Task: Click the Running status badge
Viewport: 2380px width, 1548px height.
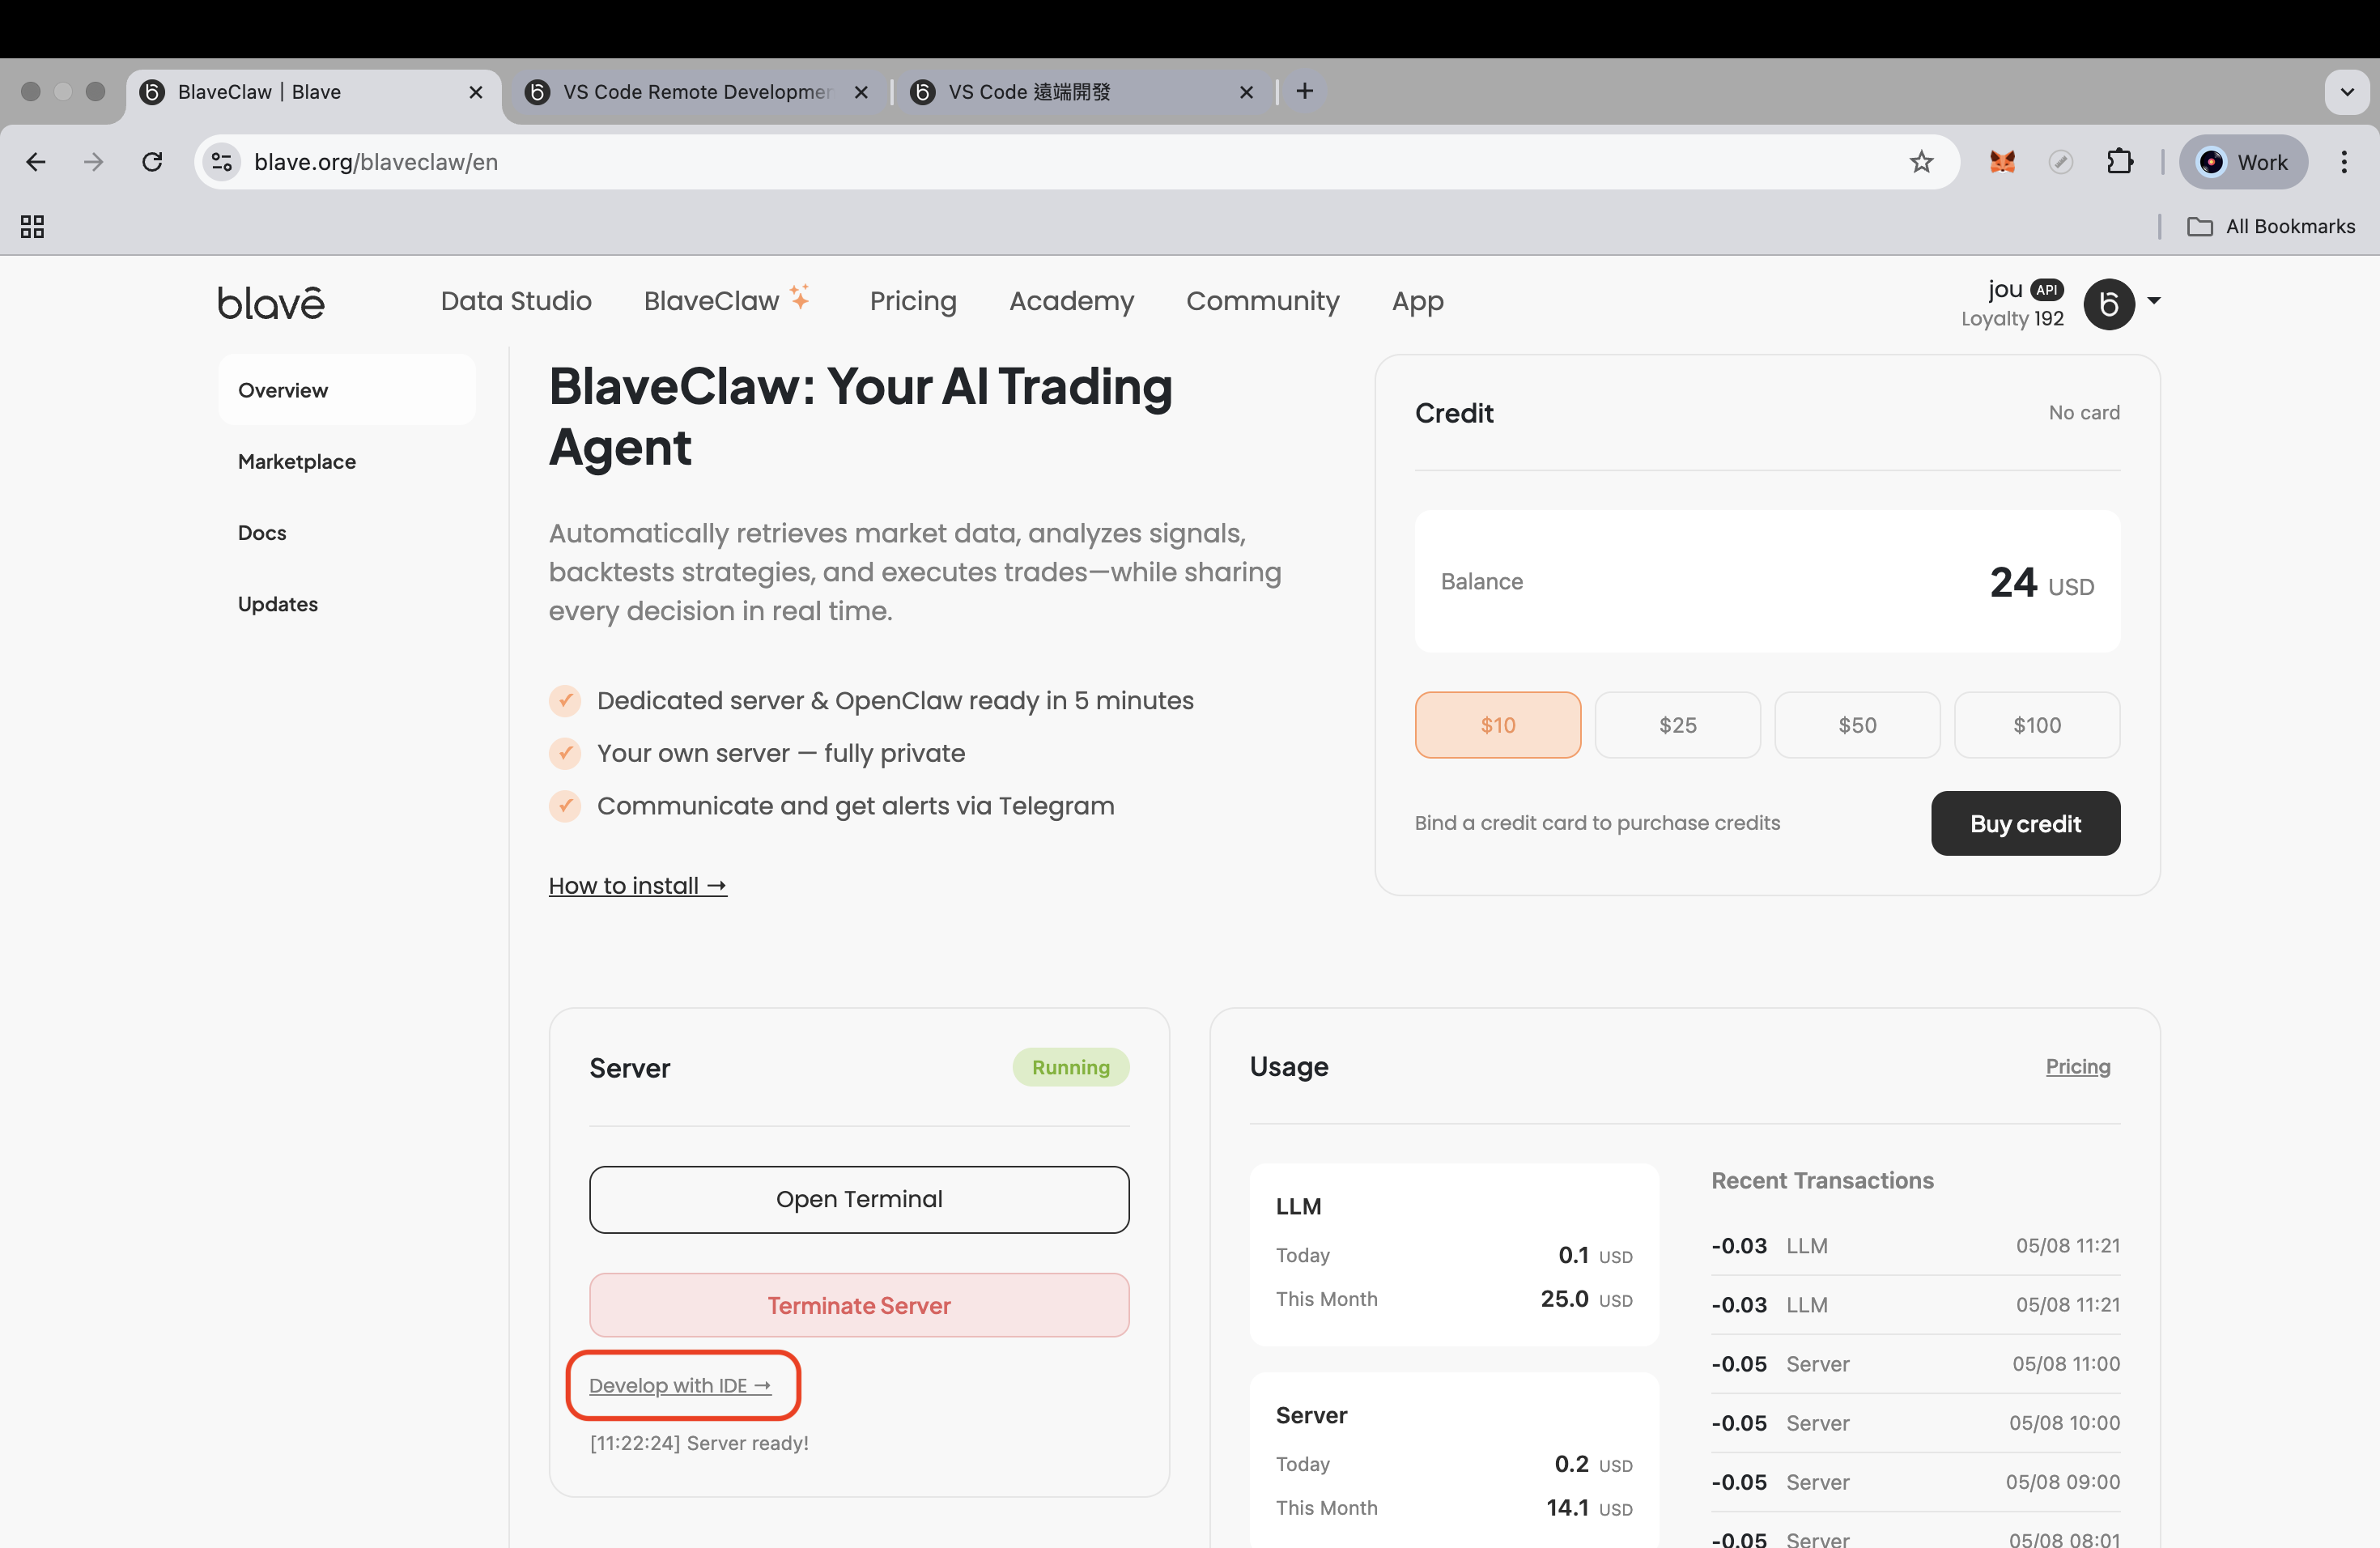Action: point(1070,1067)
